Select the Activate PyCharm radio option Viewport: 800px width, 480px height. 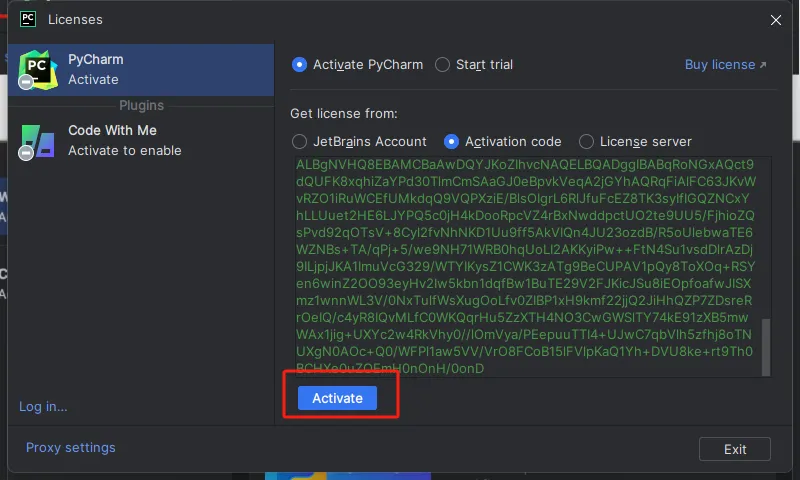(299, 65)
